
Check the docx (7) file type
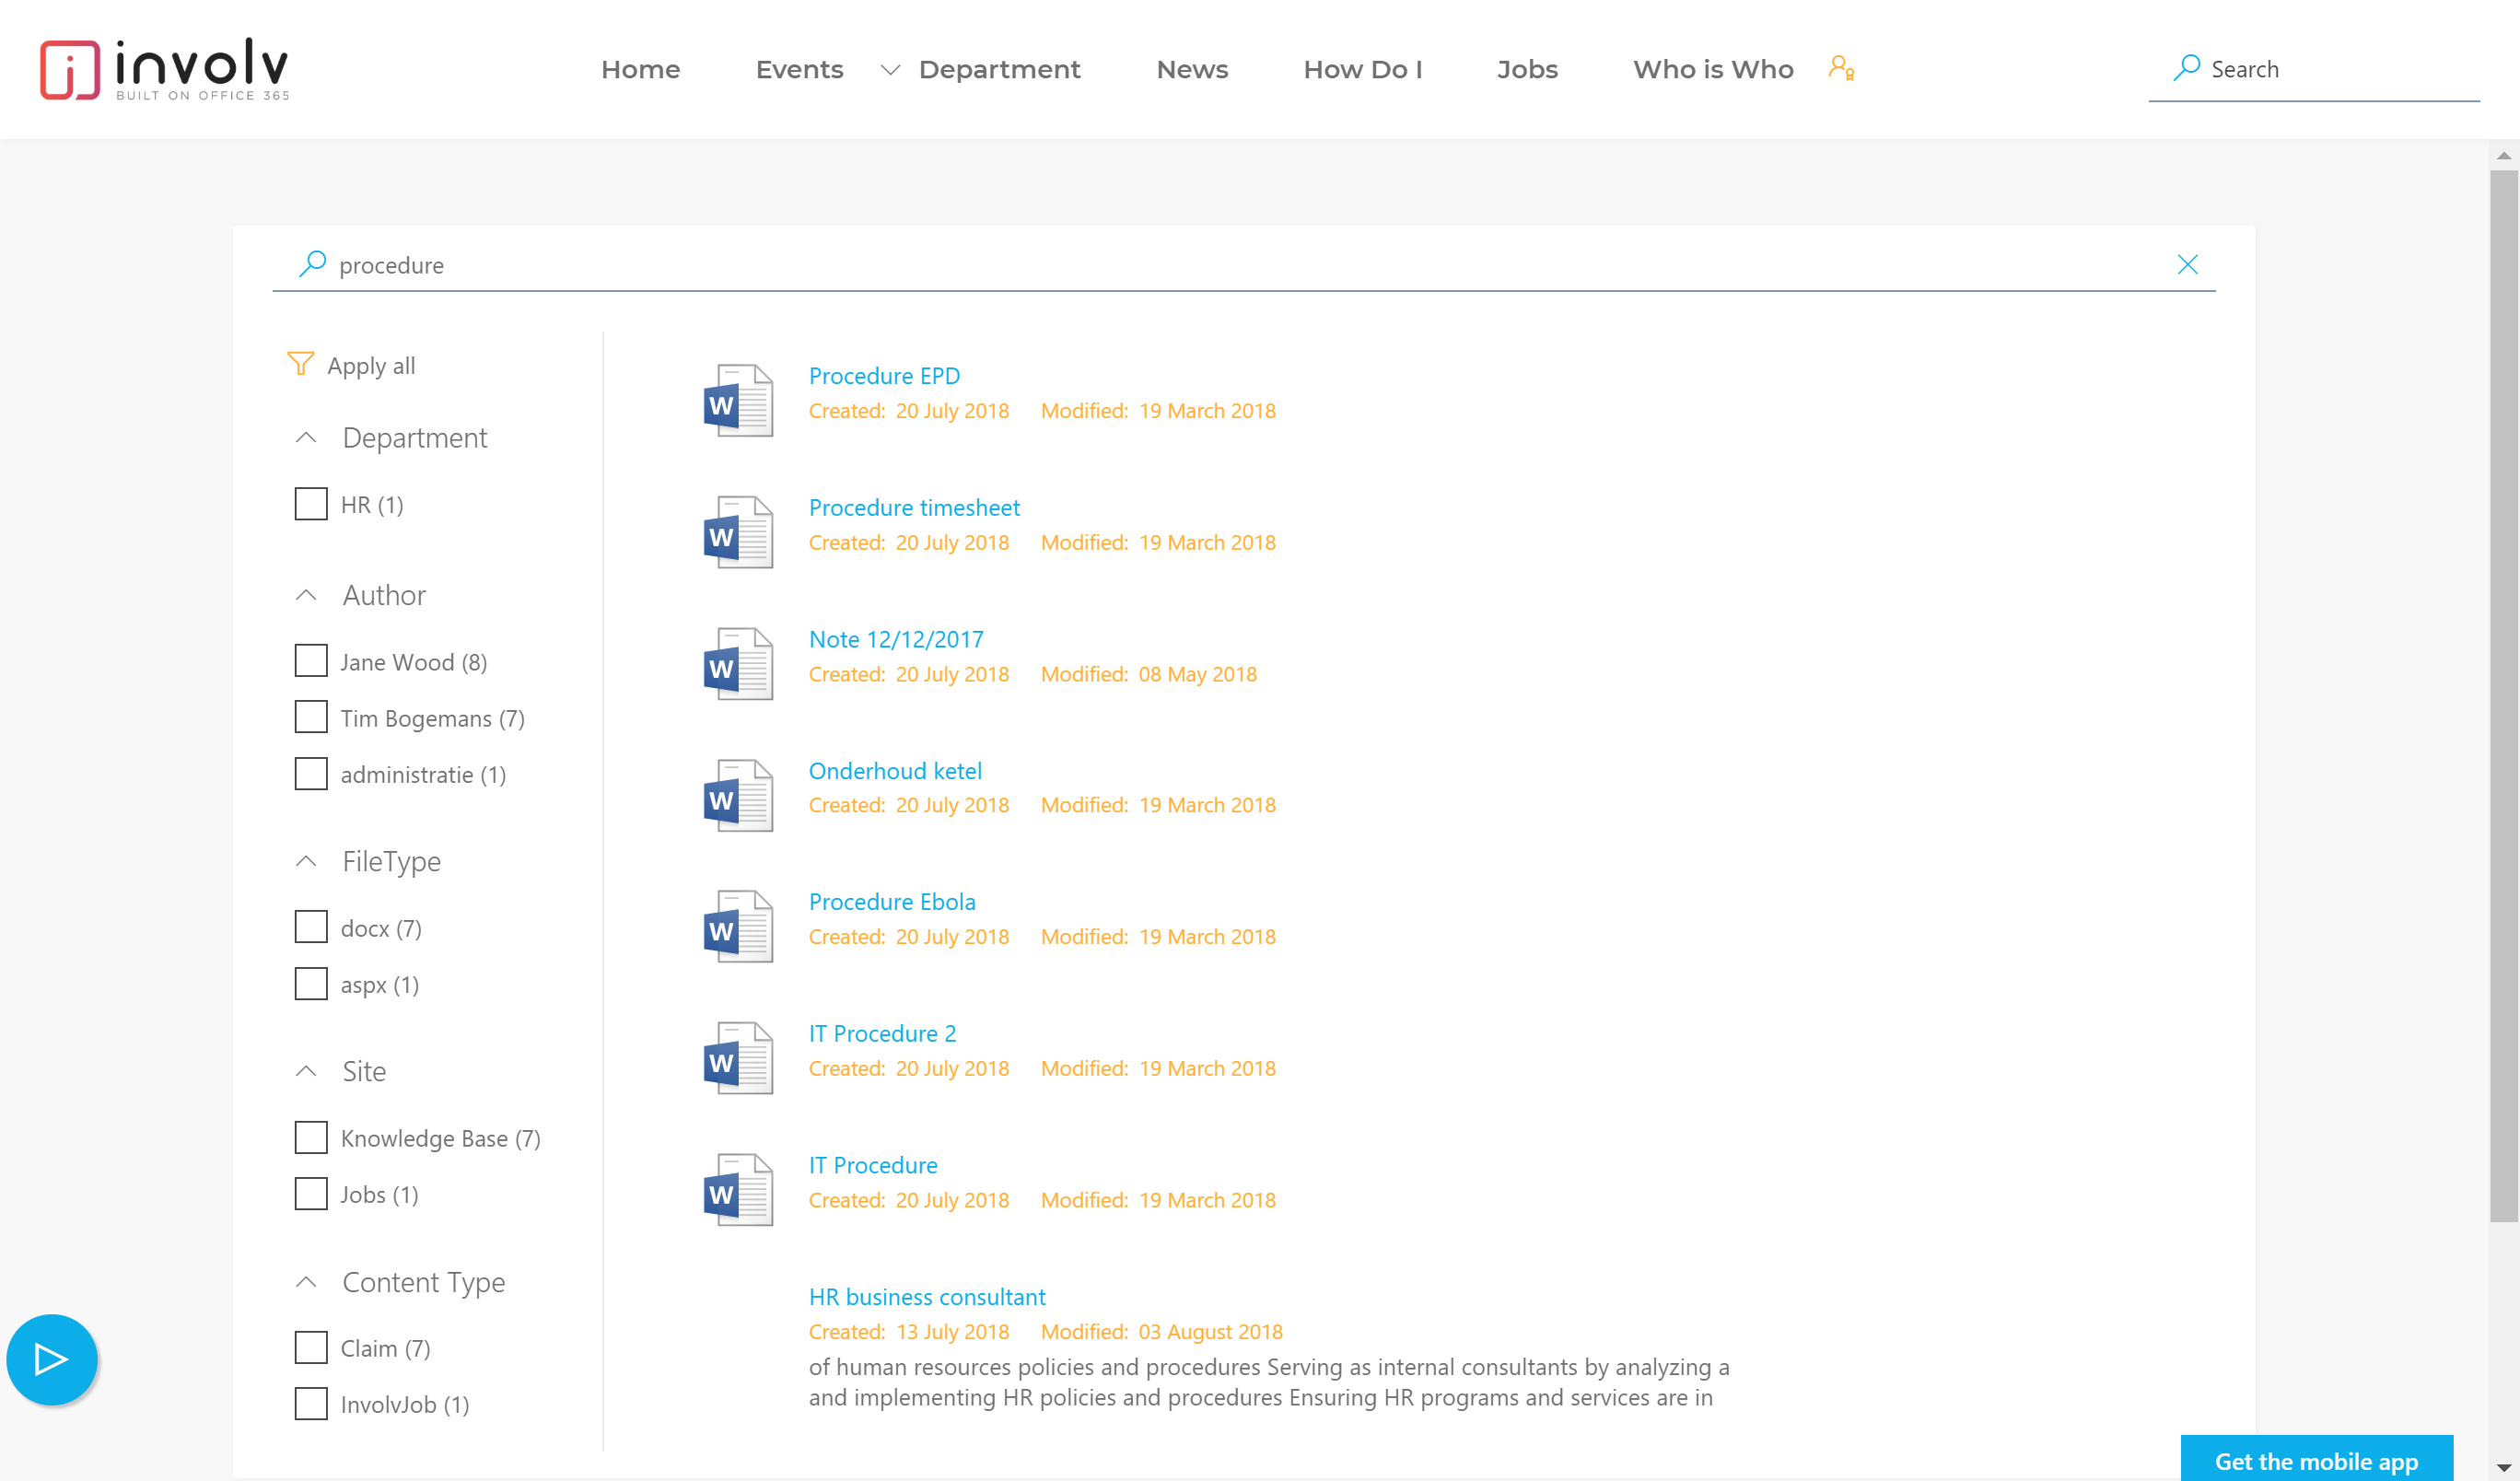pyautogui.click(x=311, y=927)
